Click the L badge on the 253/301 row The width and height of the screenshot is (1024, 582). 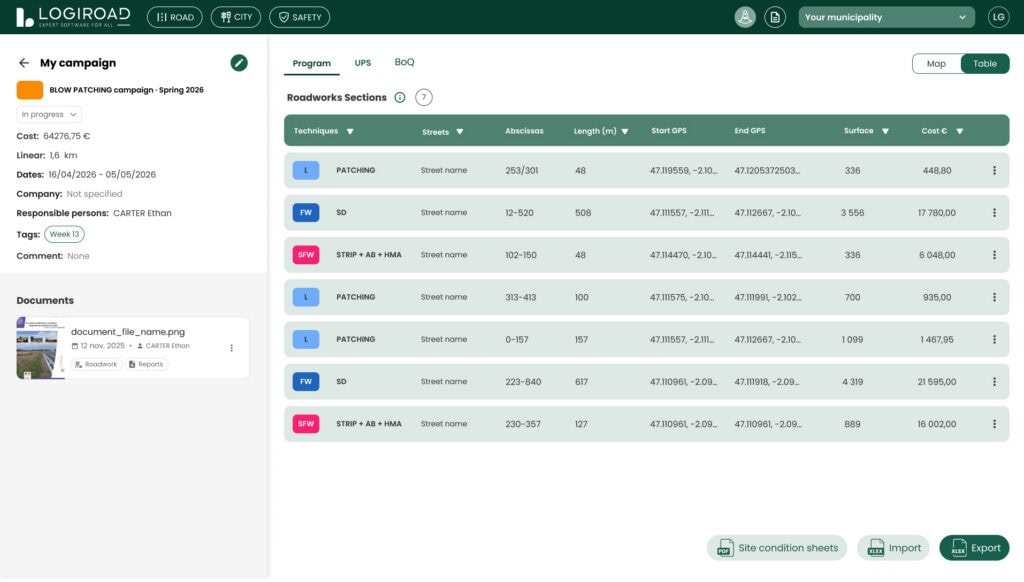[306, 170]
